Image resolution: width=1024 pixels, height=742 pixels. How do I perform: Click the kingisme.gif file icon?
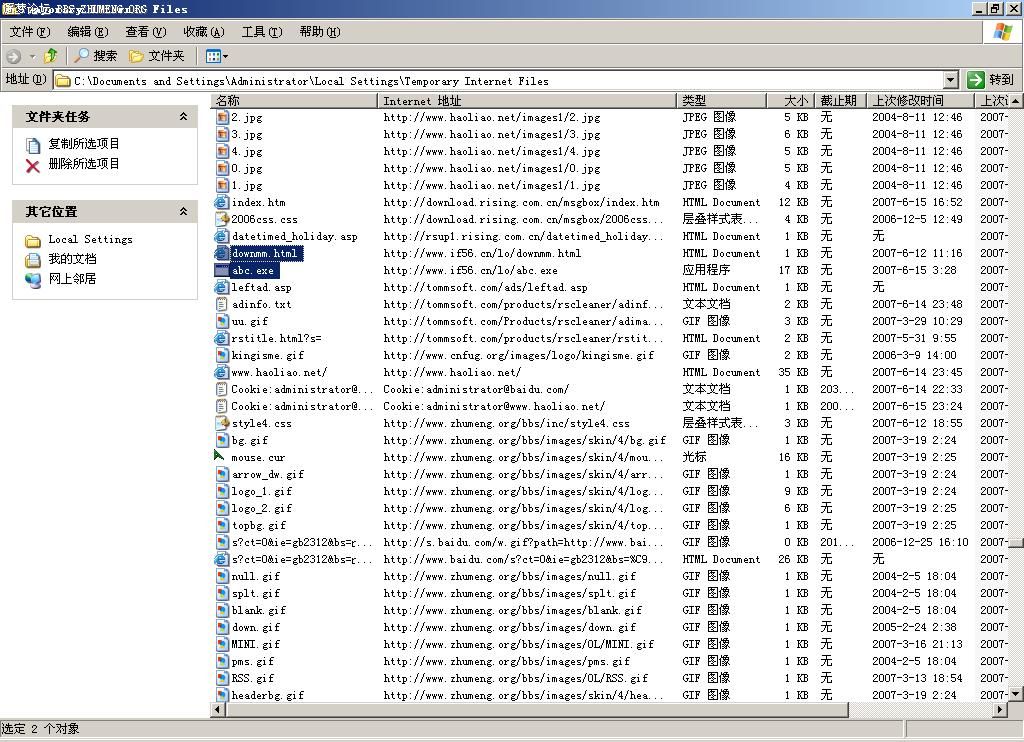coord(222,355)
